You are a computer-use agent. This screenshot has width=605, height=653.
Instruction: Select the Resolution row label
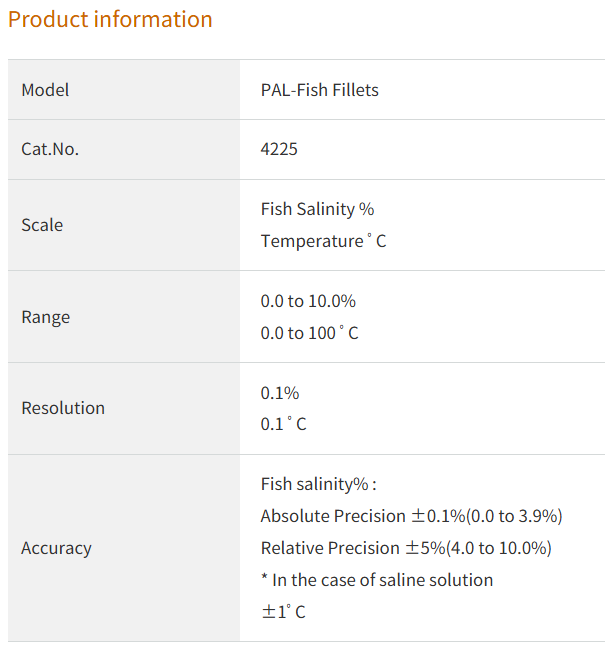(63, 408)
